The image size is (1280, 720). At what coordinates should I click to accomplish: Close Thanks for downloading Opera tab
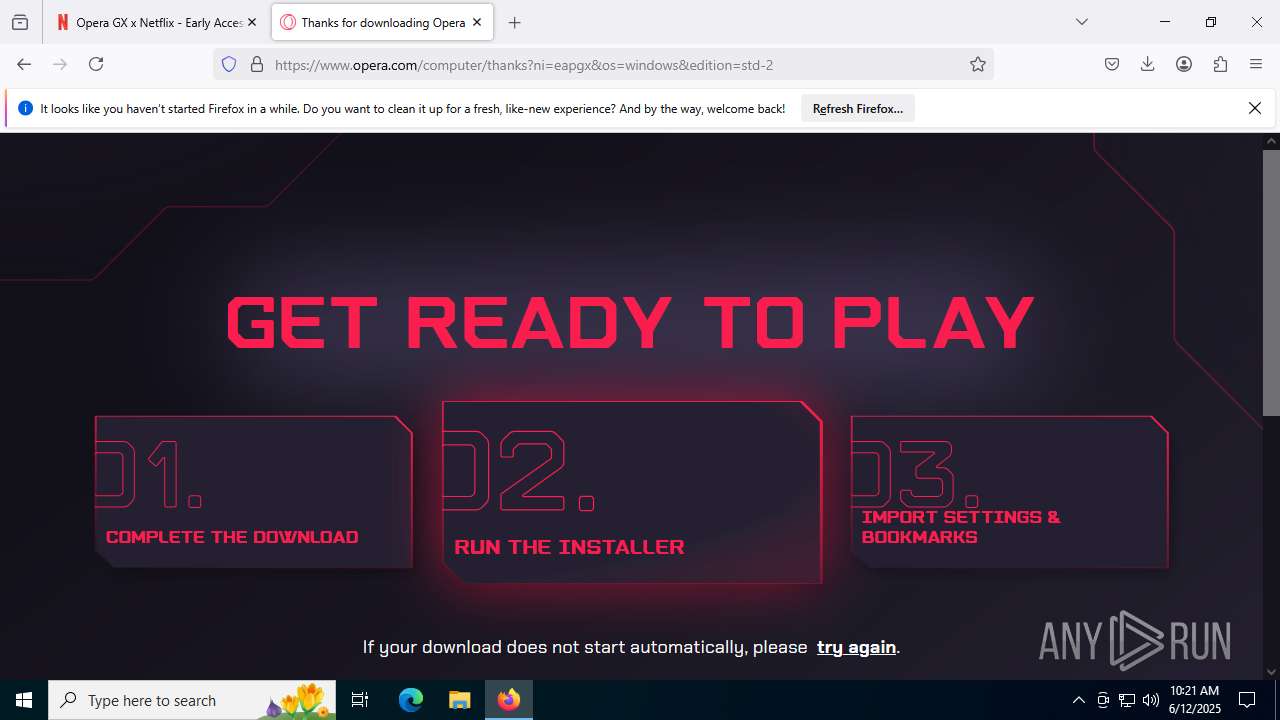coord(477,22)
